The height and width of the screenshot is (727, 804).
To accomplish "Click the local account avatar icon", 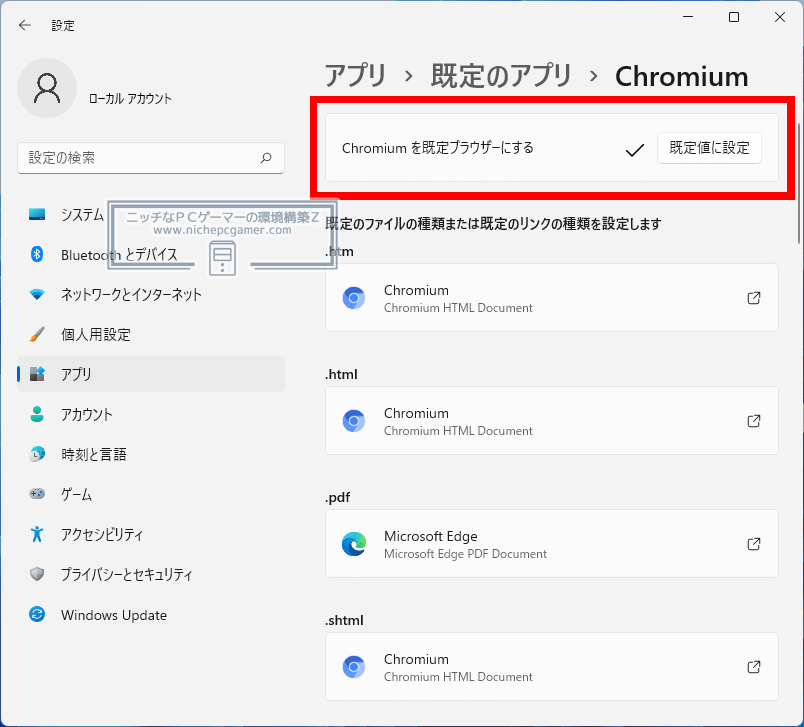I will [x=47, y=88].
